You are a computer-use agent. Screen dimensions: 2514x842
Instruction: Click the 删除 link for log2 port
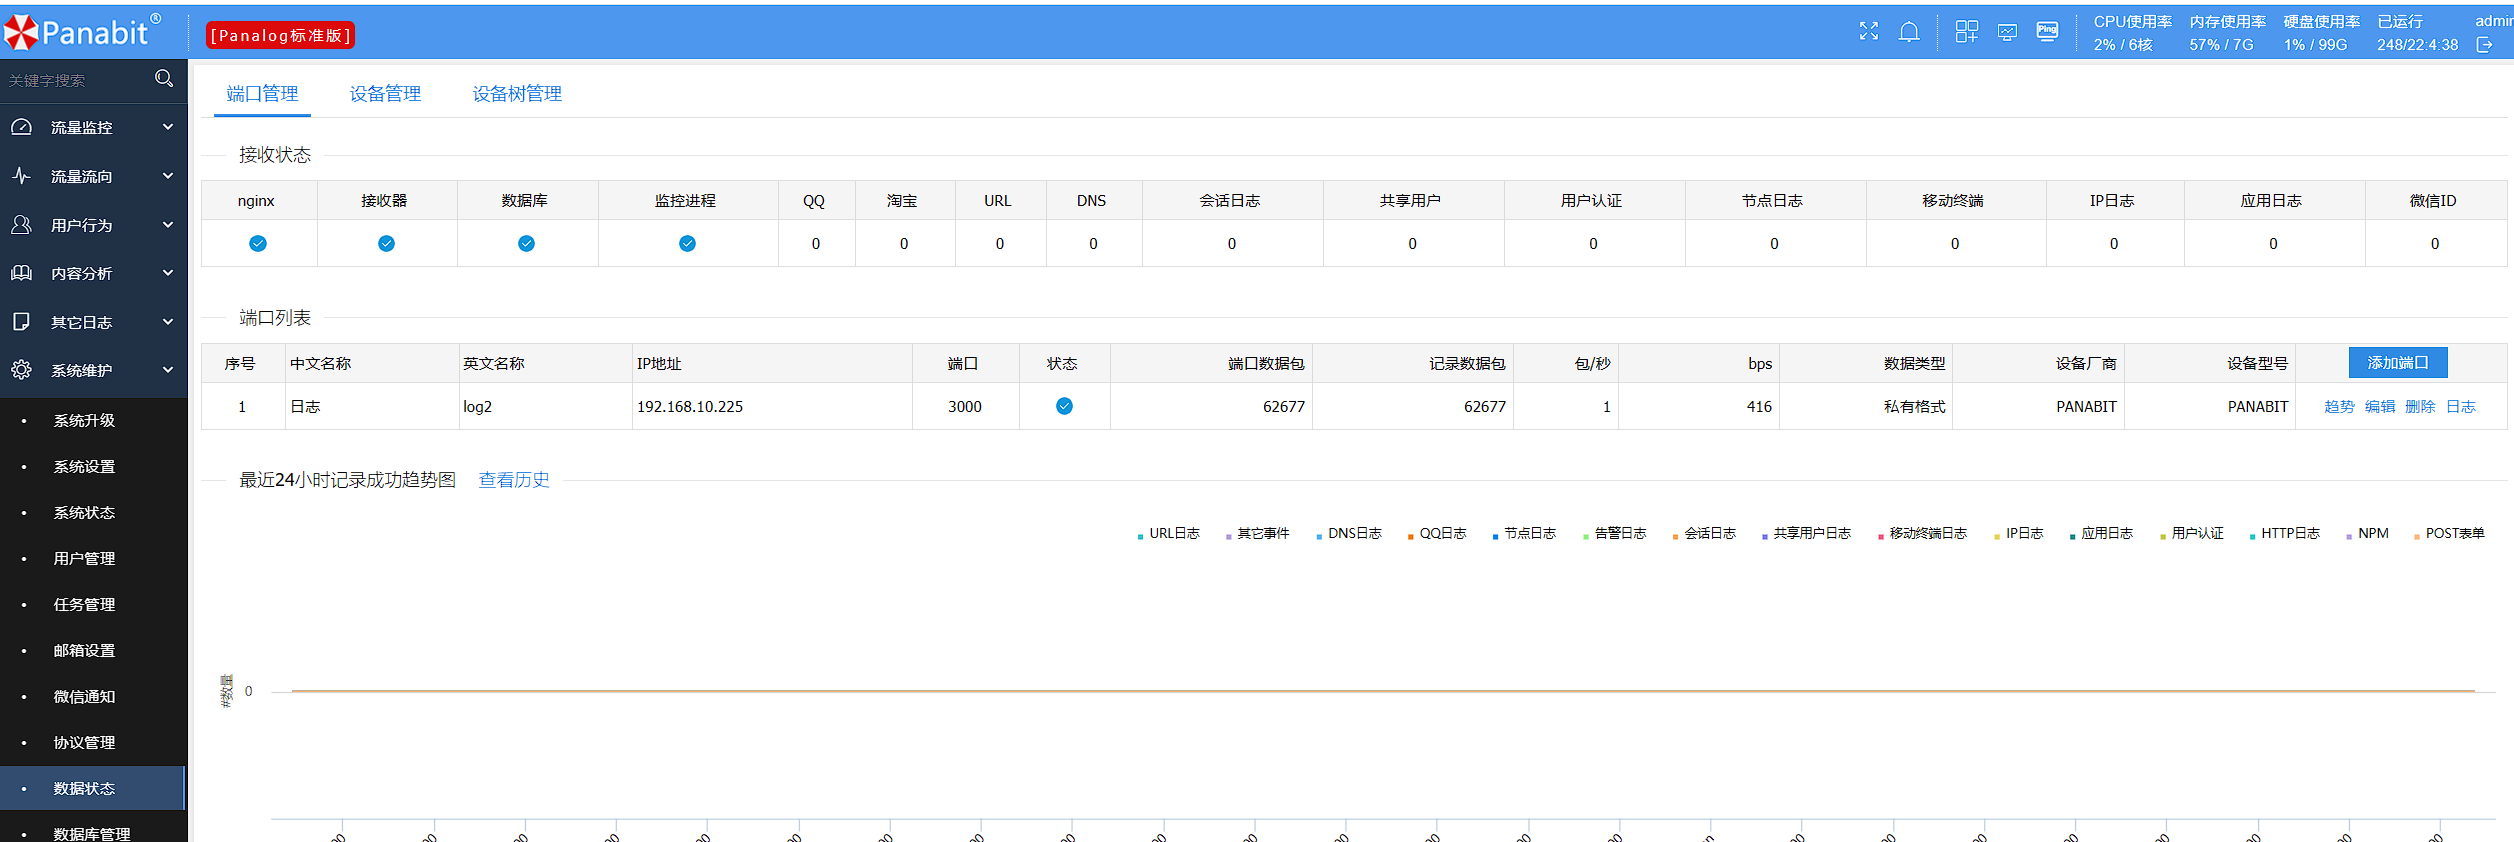coord(2420,406)
